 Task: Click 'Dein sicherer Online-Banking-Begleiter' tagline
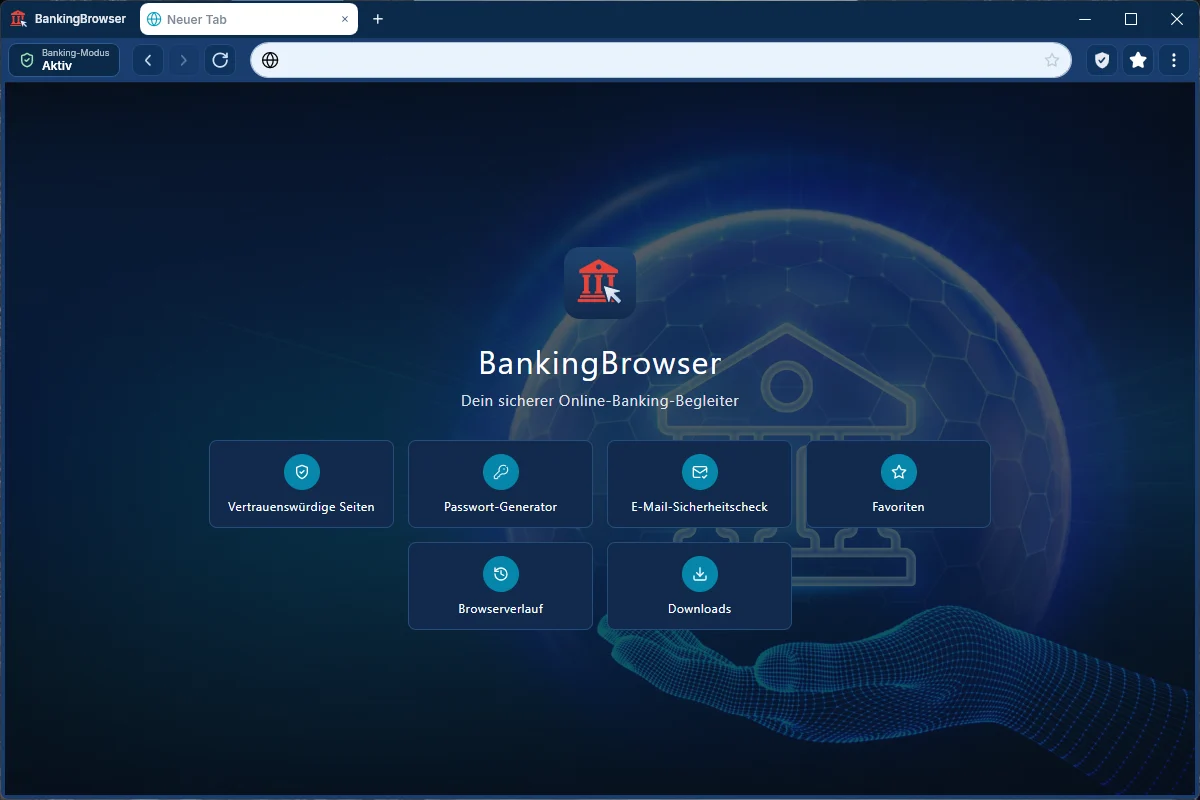(x=600, y=401)
